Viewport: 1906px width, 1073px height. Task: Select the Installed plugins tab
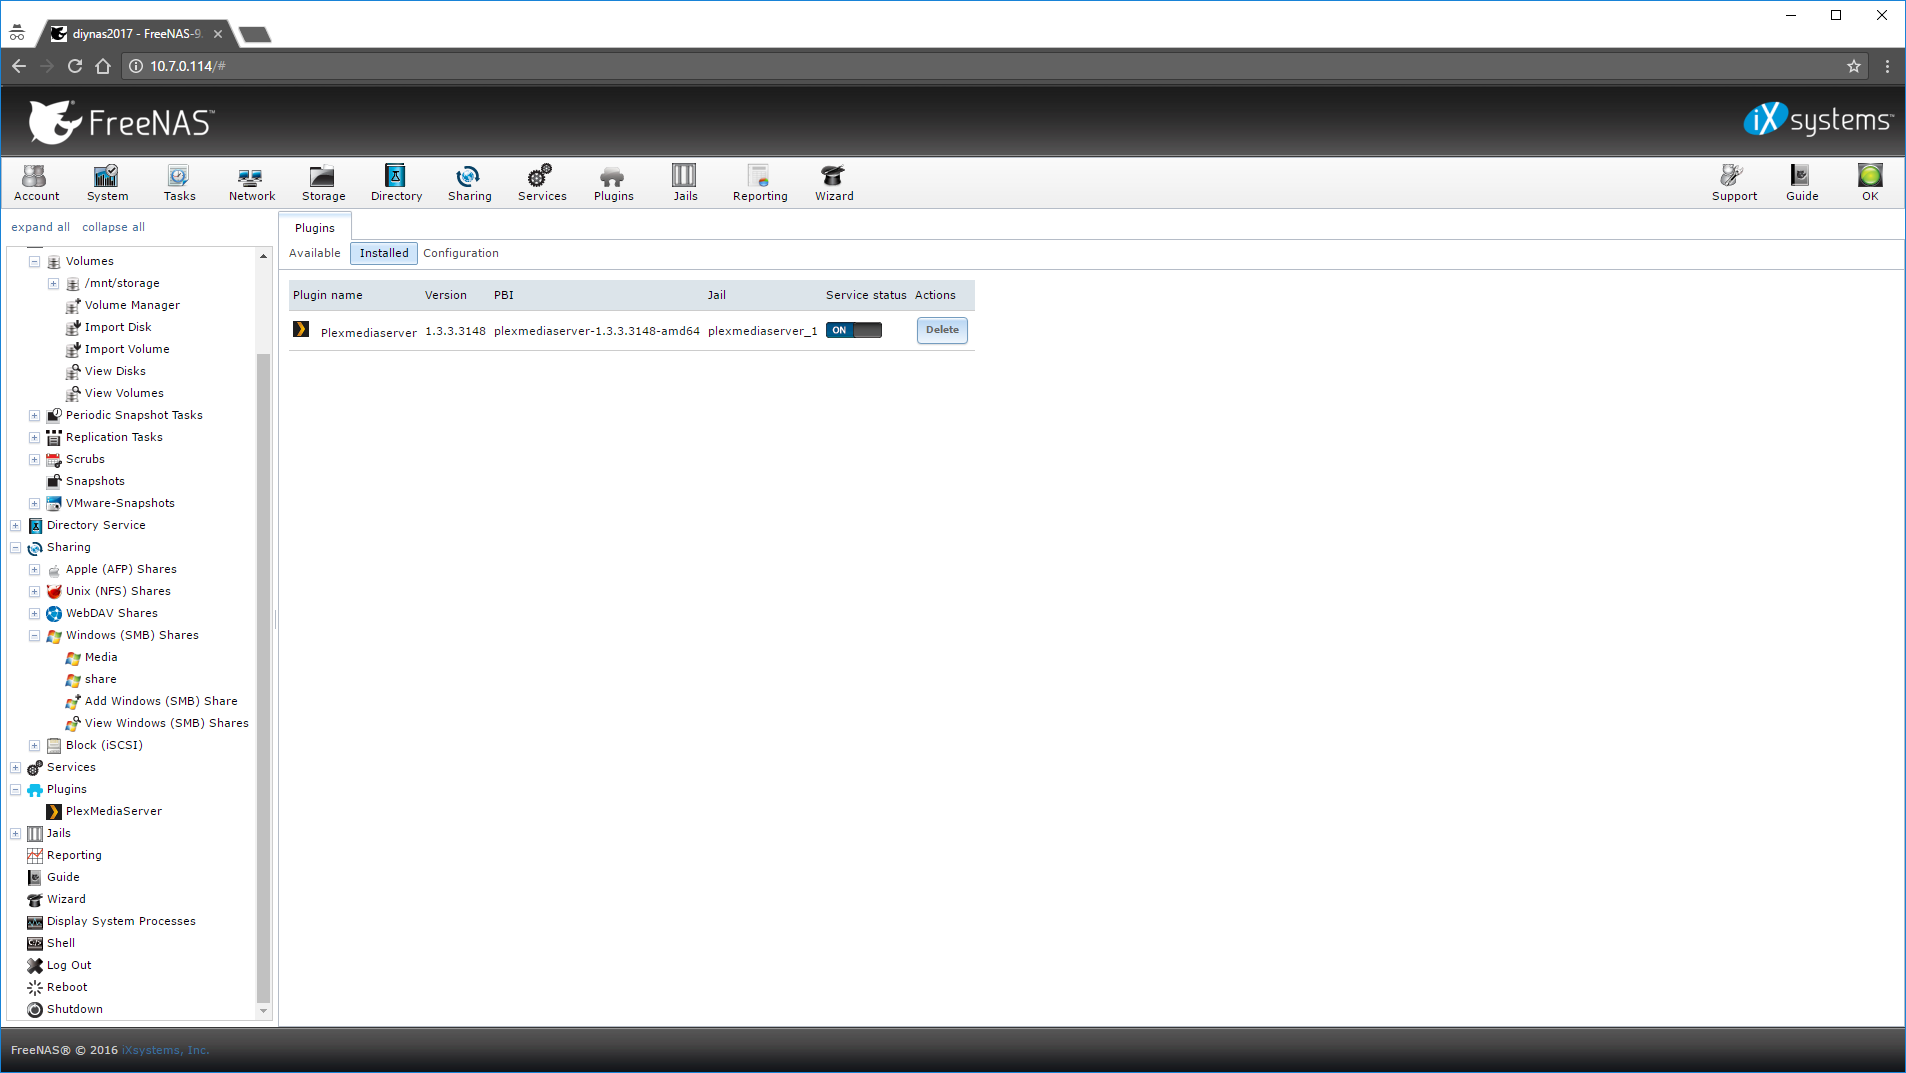click(384, 254)
